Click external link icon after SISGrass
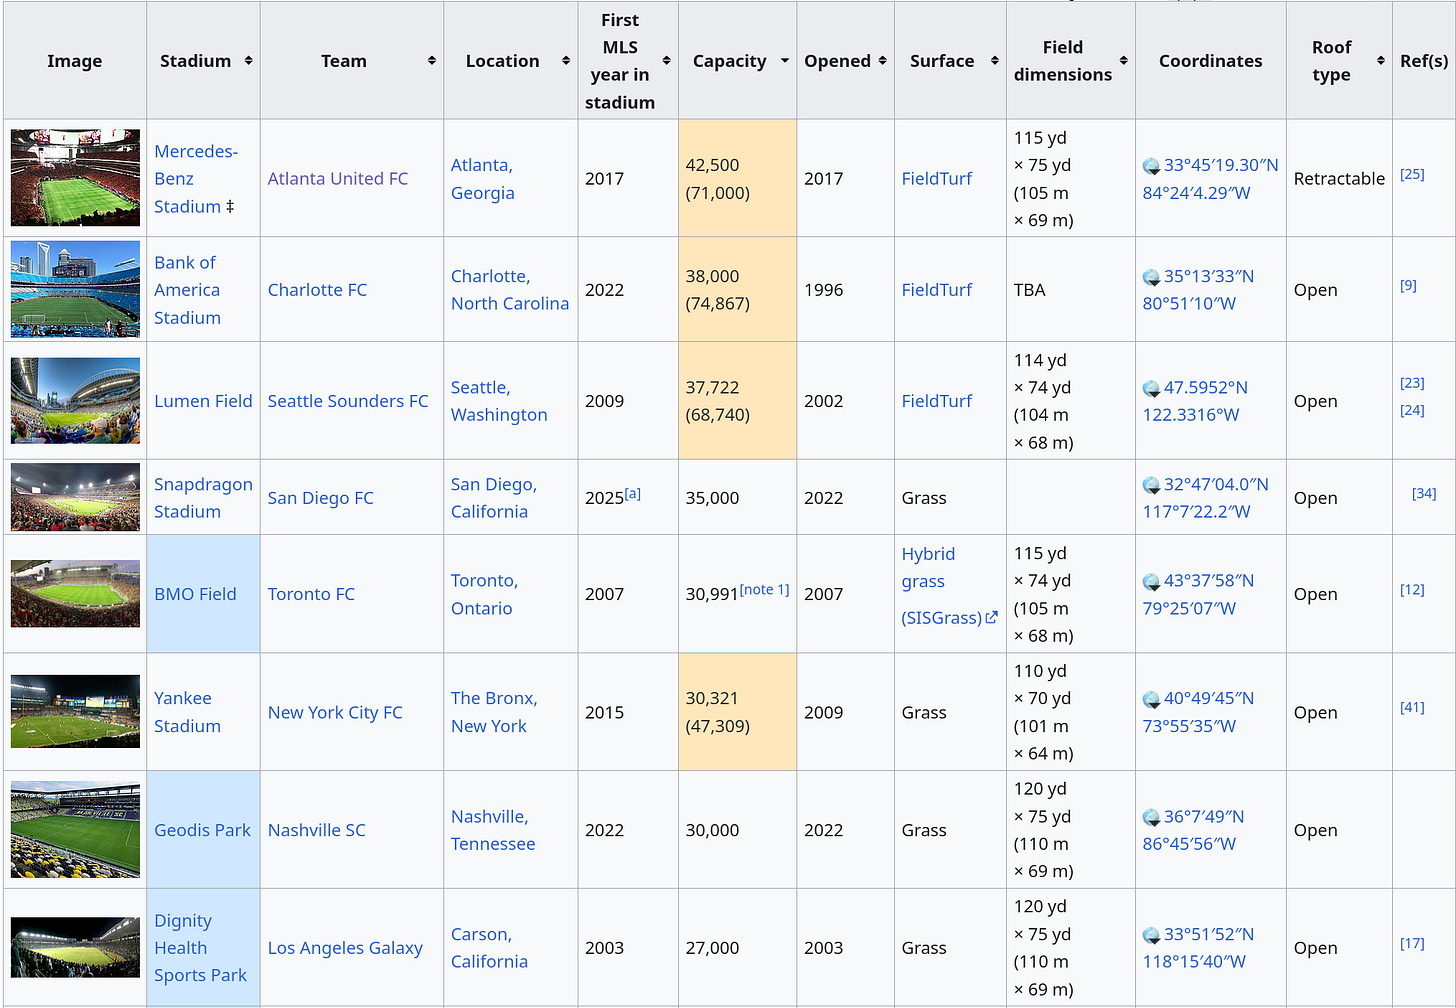Image resolution: width=1456 pixels, height=1008 pixels. tap(991, 618)
